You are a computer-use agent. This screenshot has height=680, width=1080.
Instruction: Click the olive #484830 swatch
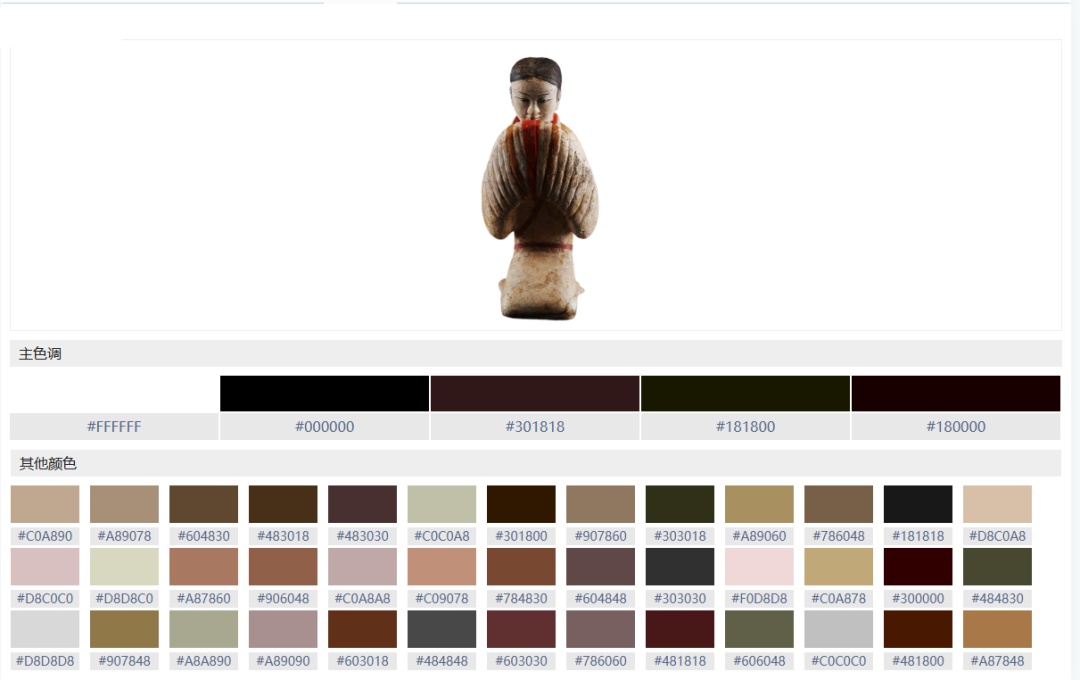click(x=997, y=566)
